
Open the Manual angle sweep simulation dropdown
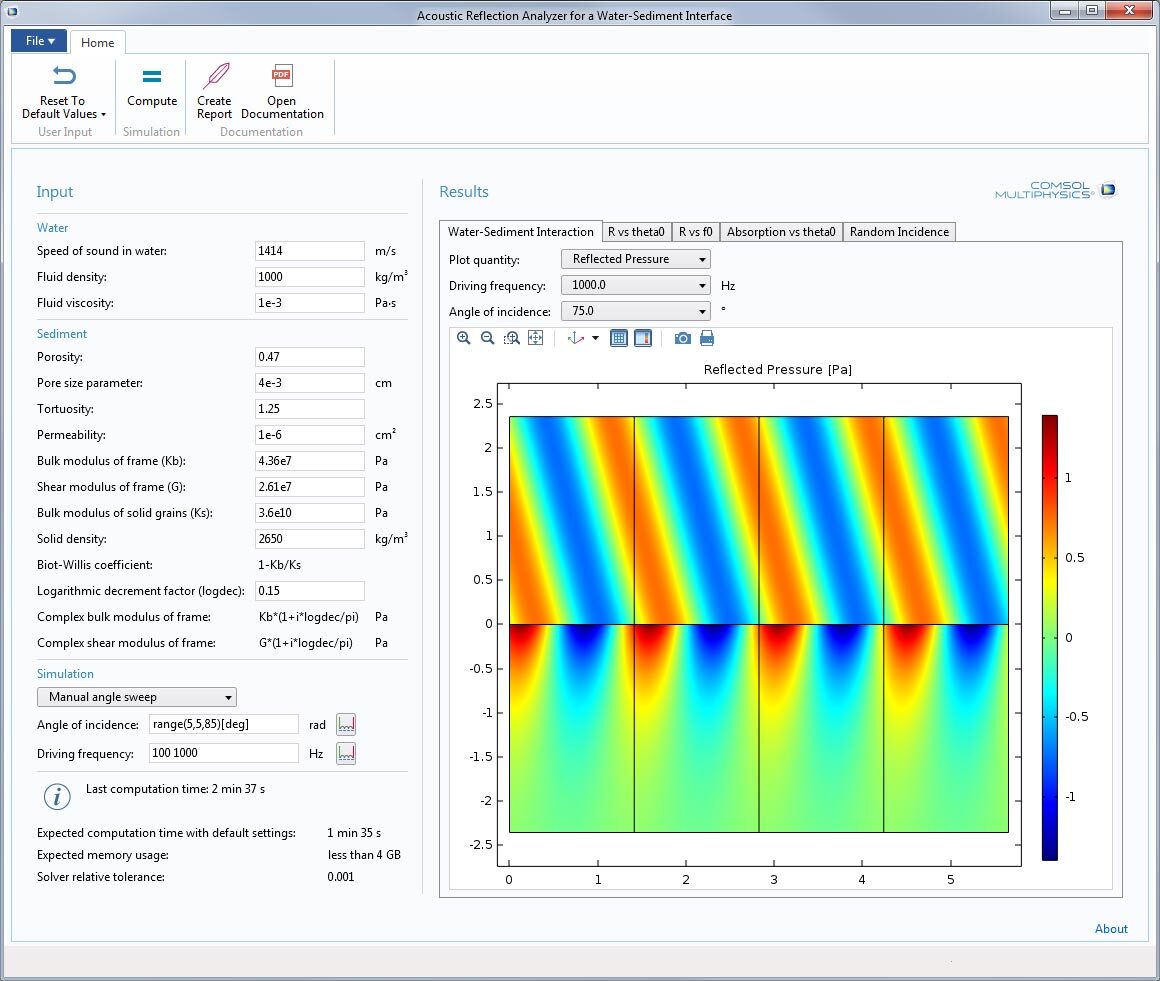[136, 697]
